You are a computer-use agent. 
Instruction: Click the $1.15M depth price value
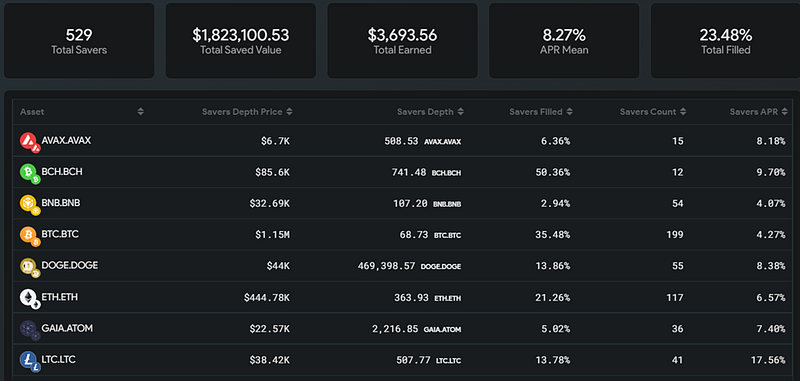(272, 235)
